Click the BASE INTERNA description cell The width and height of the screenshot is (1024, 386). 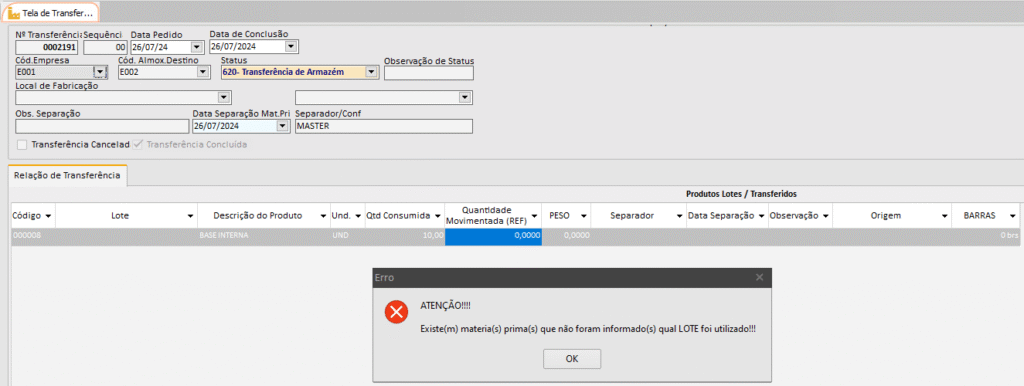[264, 237]
